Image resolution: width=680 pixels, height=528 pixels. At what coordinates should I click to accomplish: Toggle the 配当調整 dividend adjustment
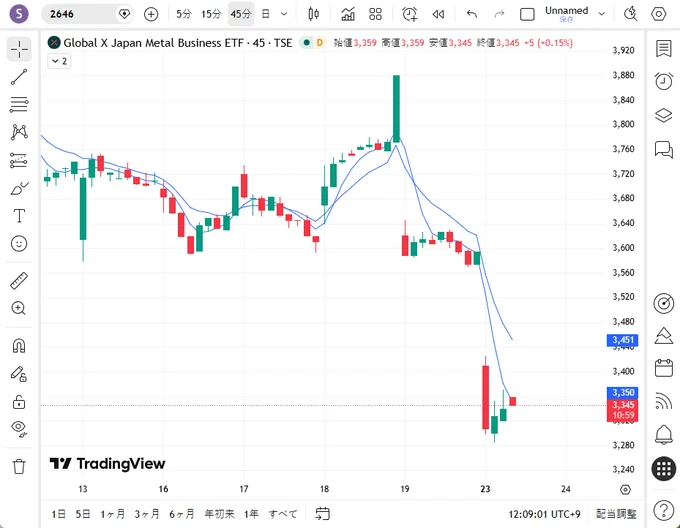[x=616, y=514]
